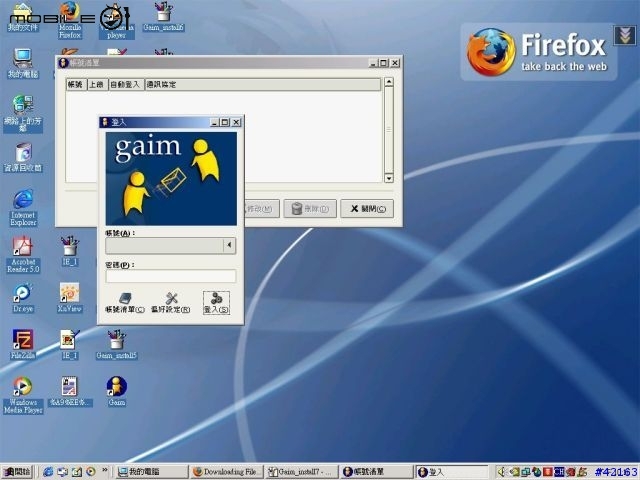Open the account list (帳號清單) button in Gaim login

(124, 303)
